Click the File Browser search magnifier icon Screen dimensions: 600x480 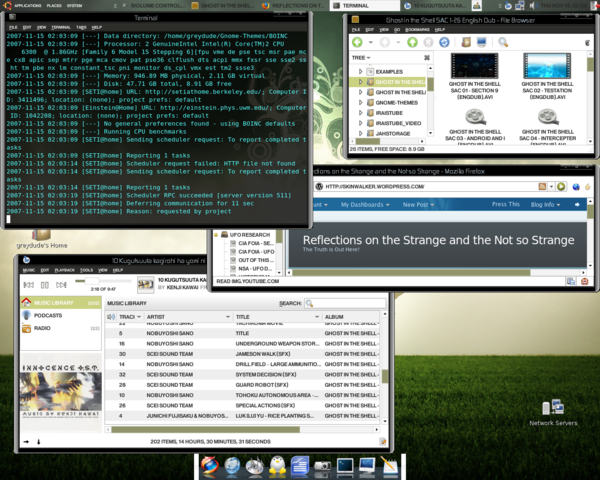click(503, 42)
